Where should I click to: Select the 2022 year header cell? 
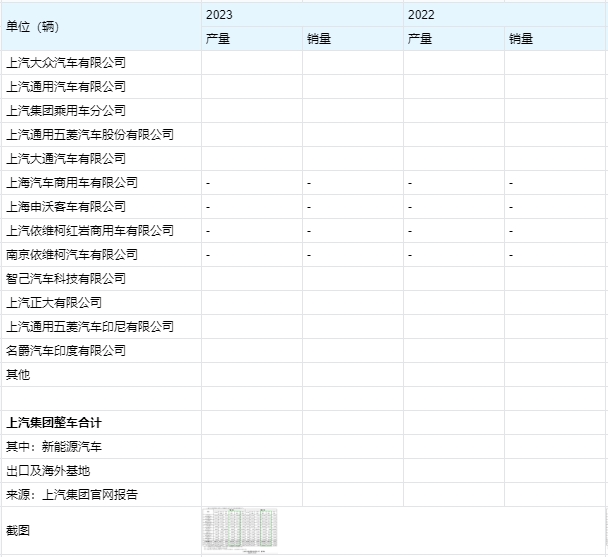505,15
